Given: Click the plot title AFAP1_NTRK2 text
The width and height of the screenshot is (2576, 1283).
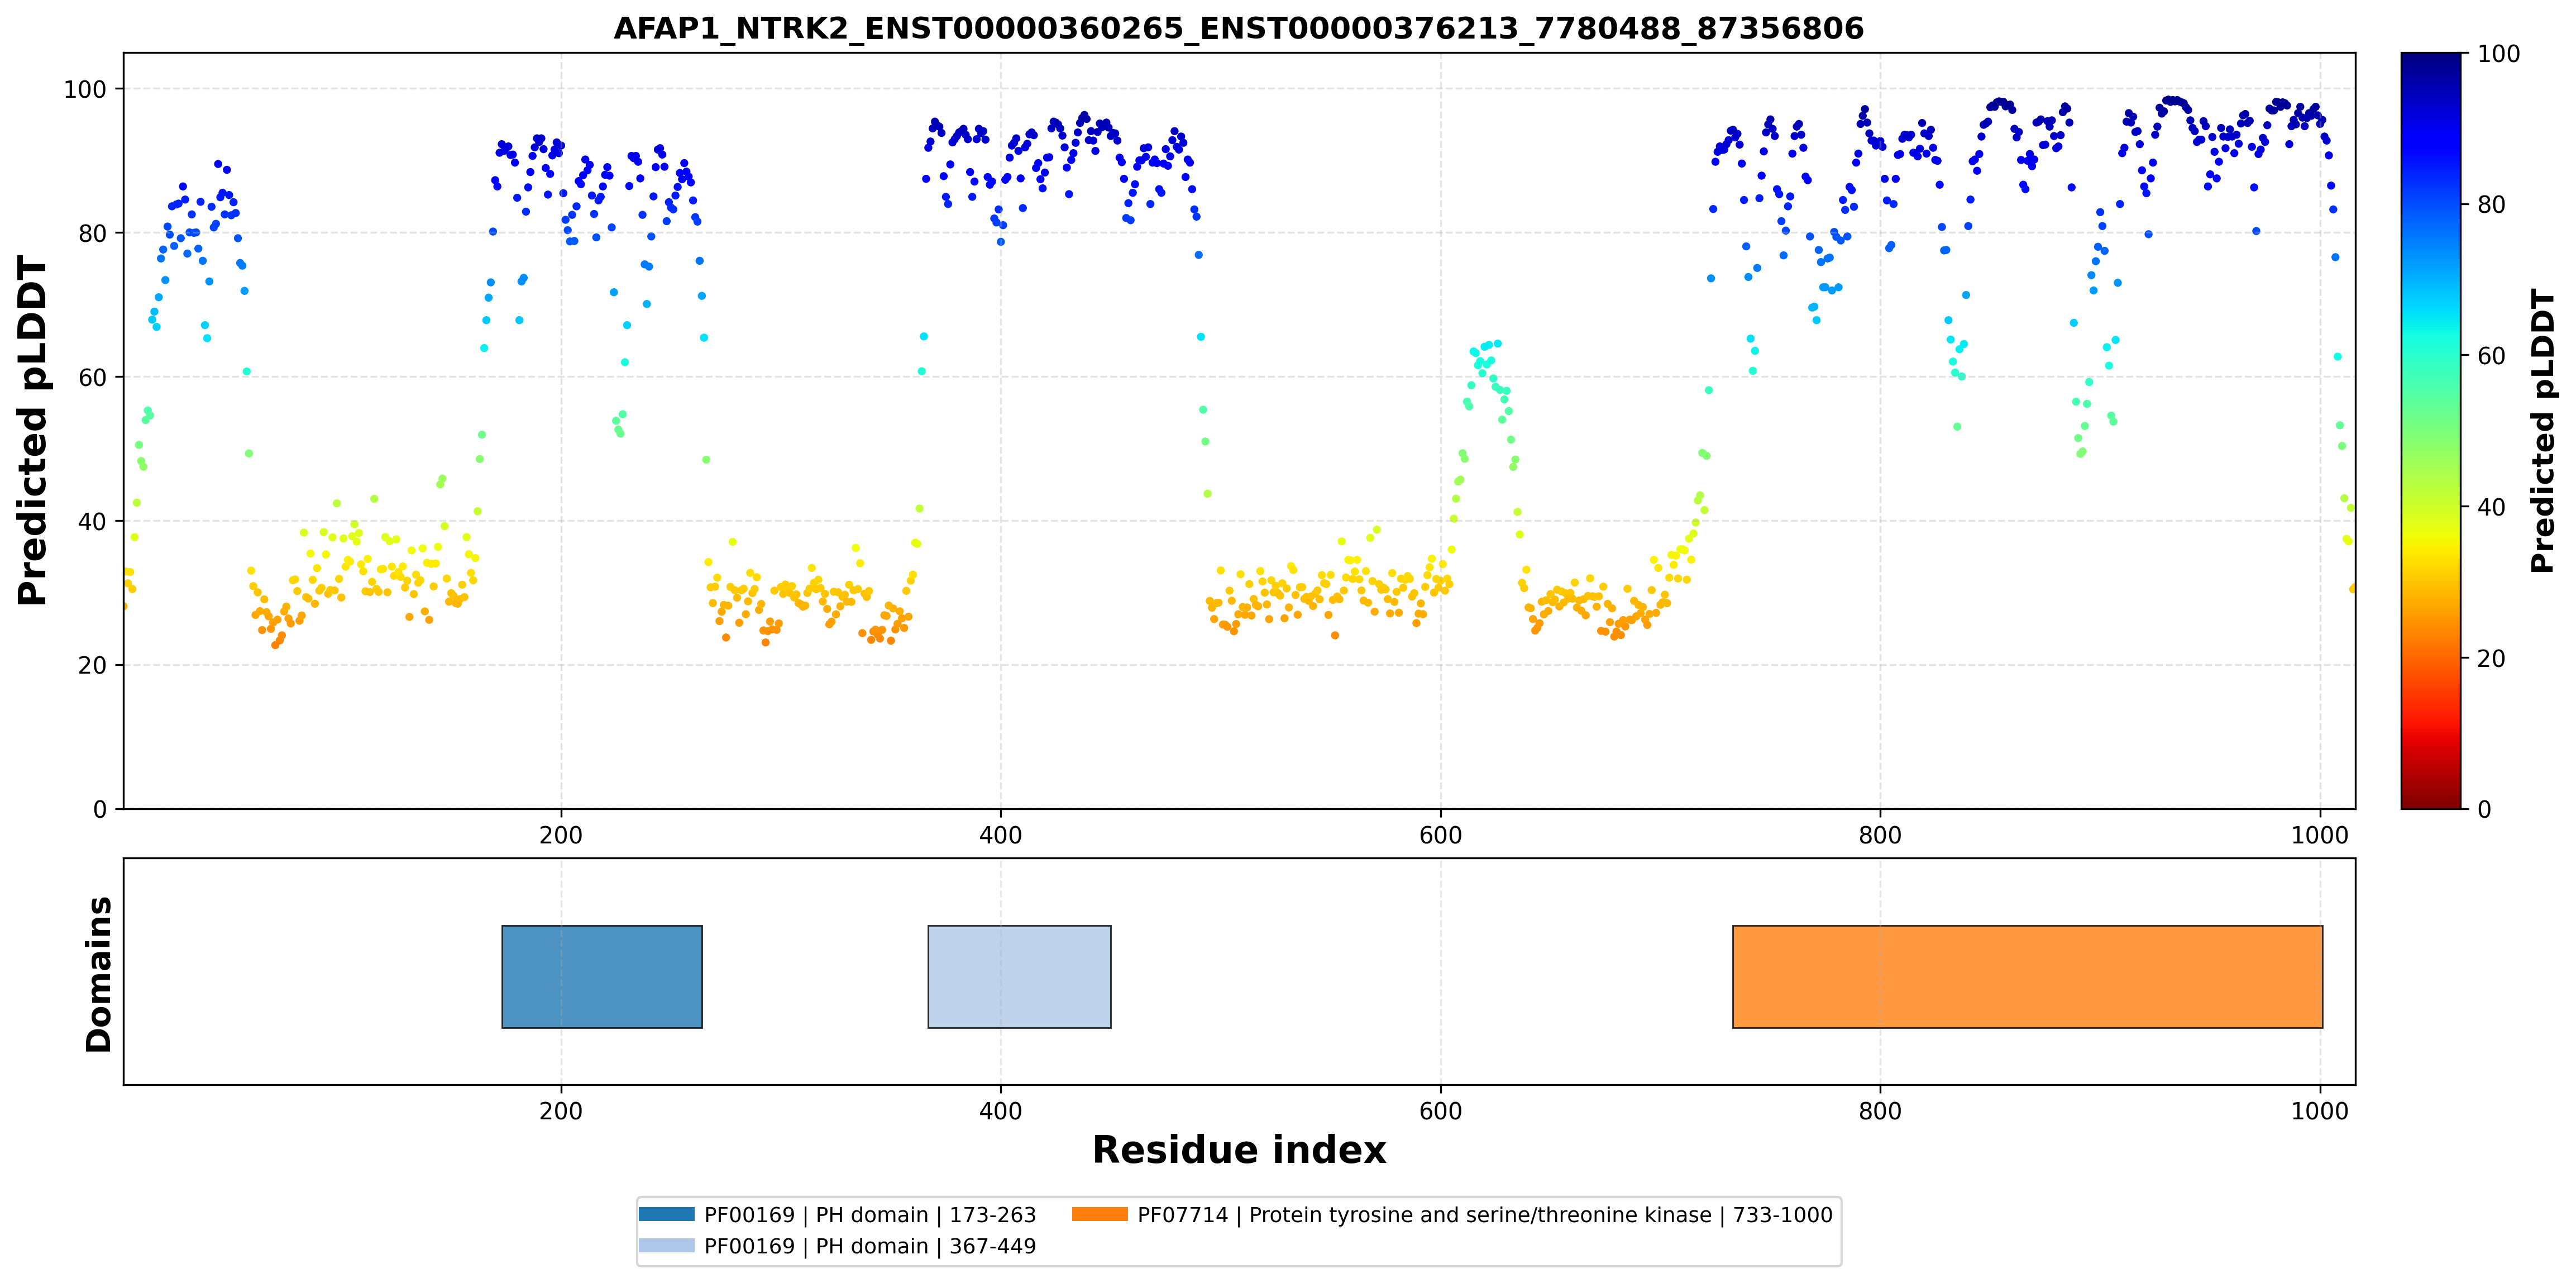Looking at the screenshot, I should (x=1239, y=28).
